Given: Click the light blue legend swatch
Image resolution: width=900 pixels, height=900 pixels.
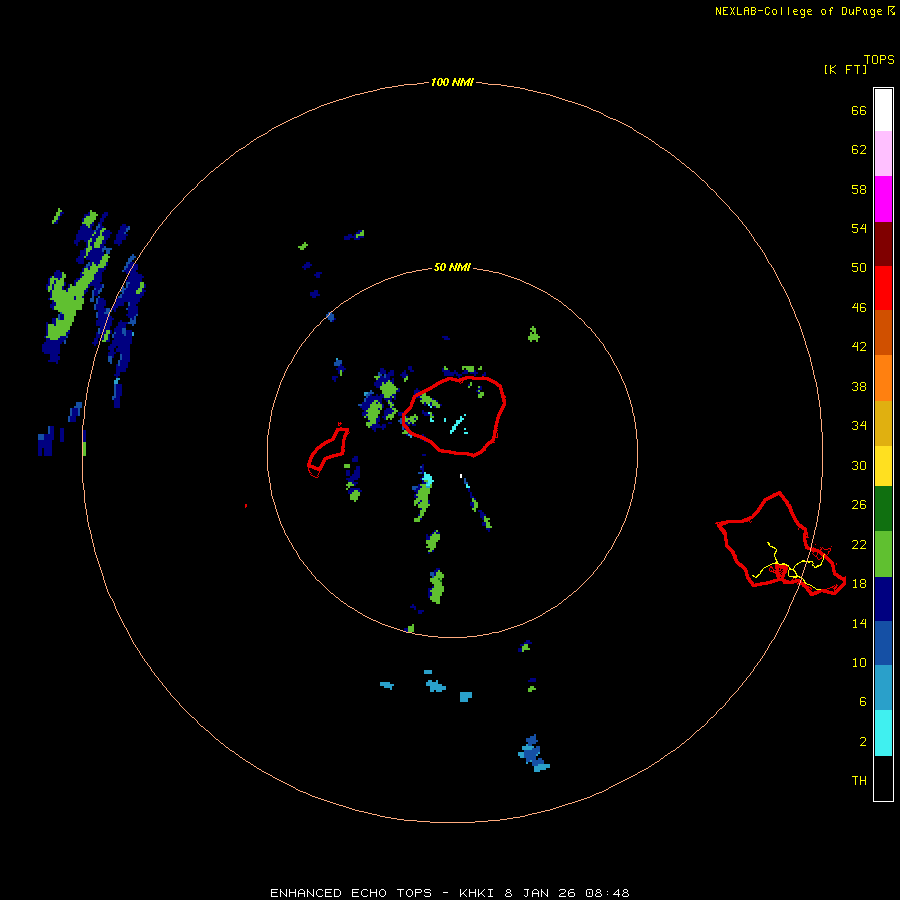Looking at the screenshot, I should tap(883, 688).
